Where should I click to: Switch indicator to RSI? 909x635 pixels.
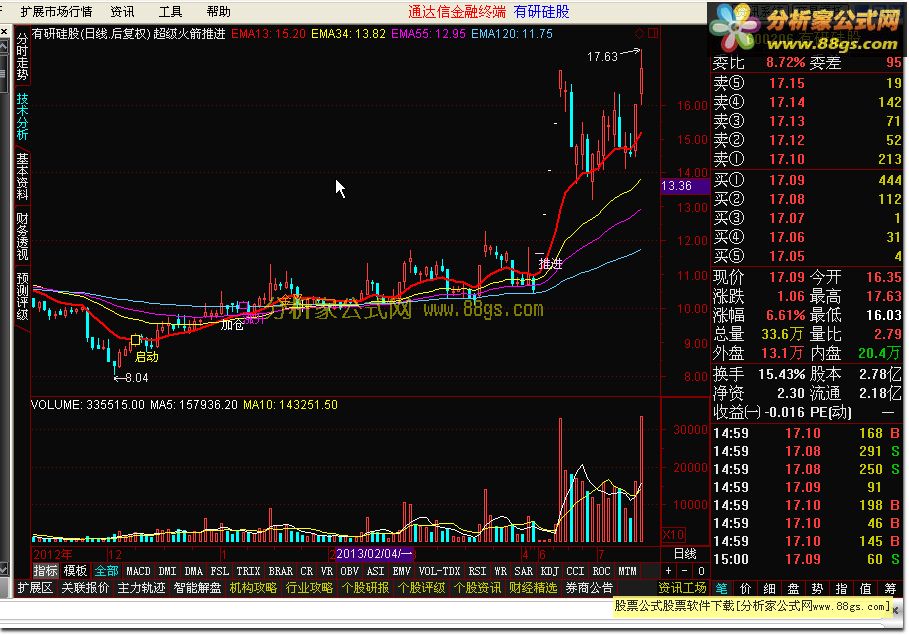[477, 571]
